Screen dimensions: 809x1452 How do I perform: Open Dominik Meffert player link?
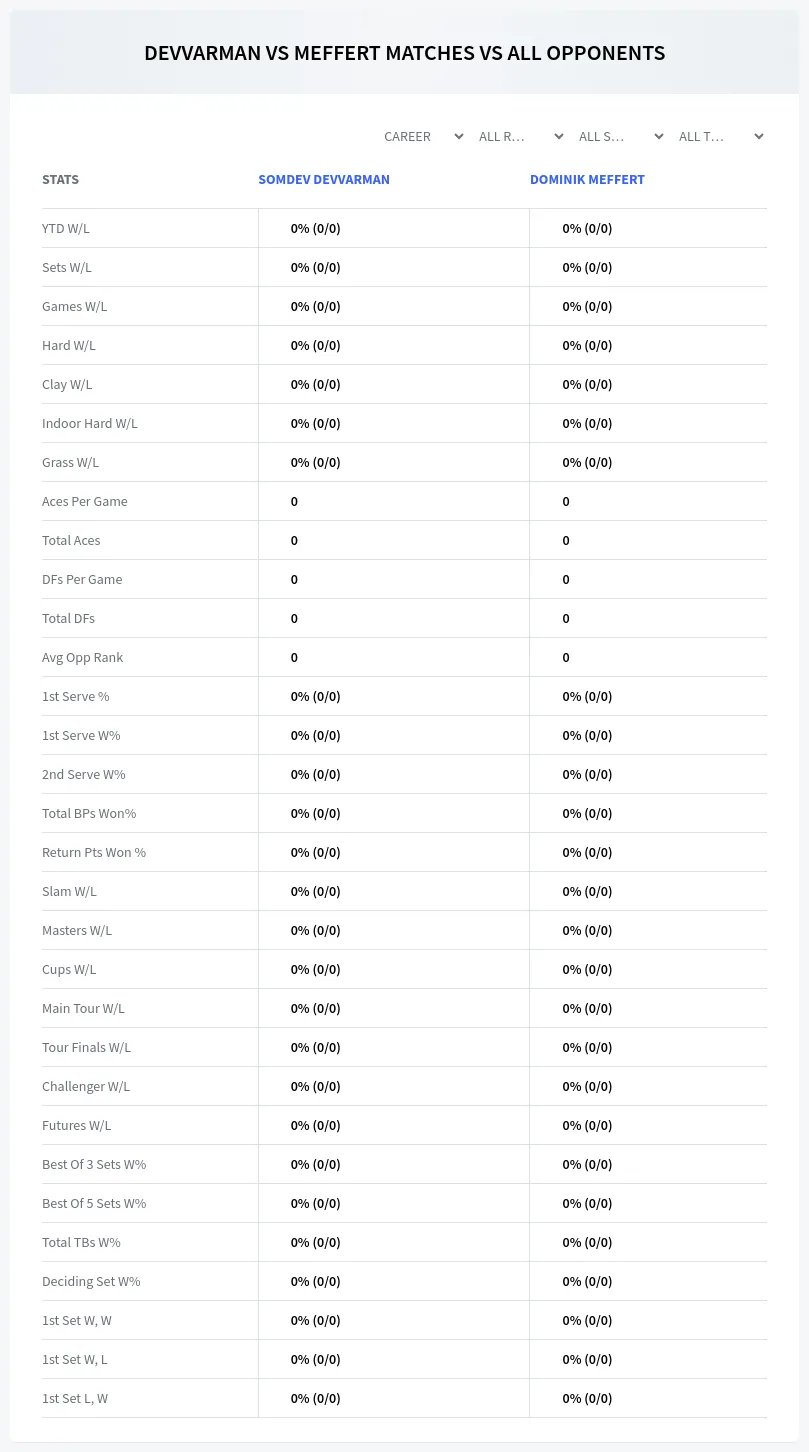(587, 180)
